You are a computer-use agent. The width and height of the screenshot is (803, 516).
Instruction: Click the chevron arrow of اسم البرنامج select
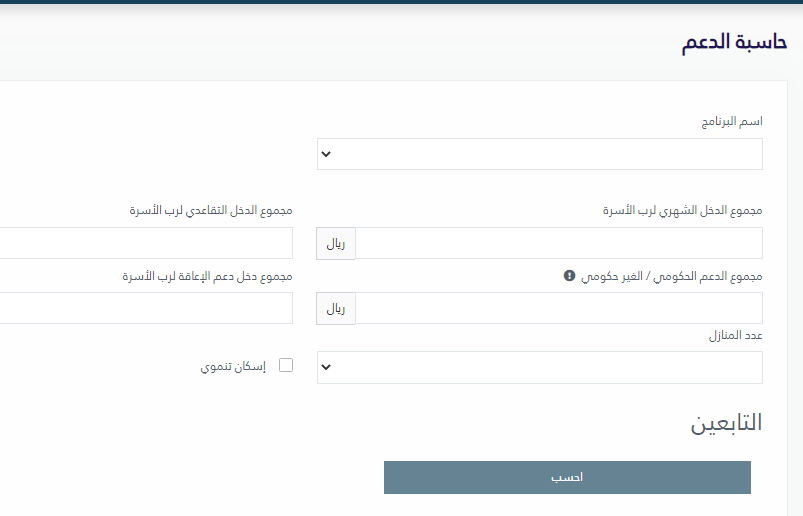[x=326, y=154]
